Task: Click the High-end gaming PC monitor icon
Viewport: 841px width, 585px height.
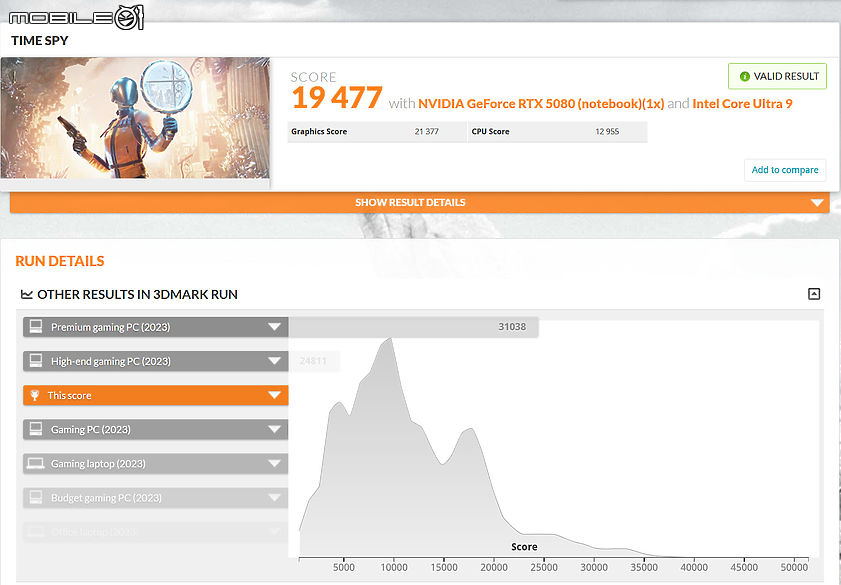Action: [36, 361]
